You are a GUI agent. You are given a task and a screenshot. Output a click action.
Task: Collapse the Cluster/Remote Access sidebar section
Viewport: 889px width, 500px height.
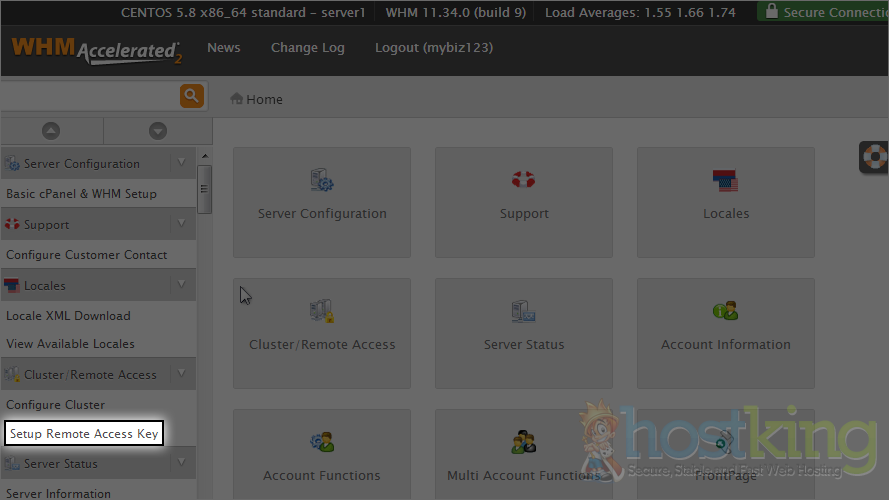[x=181, y=374]
